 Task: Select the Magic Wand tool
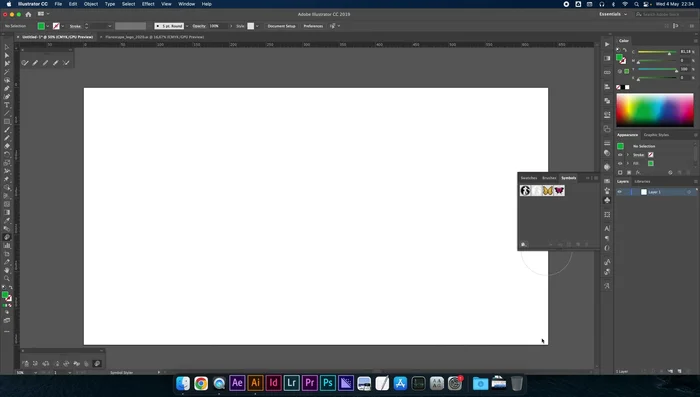point(7,72)
